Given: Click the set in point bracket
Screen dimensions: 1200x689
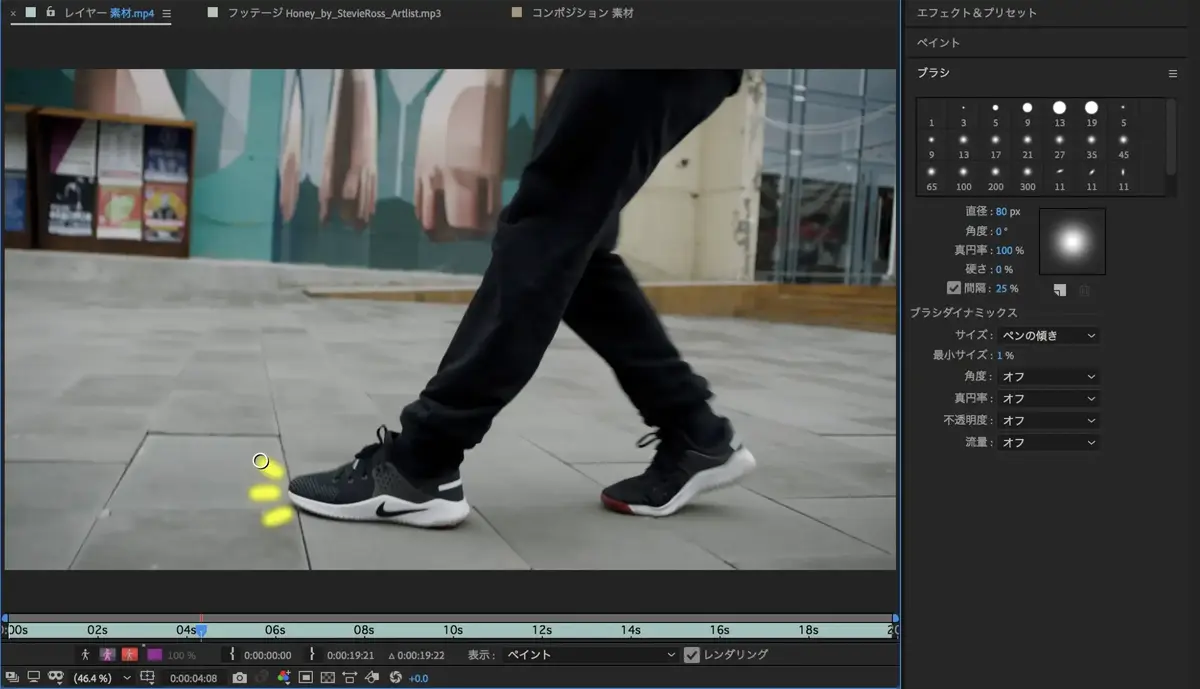Looking at the screenshot, I should [x=232, y=655].
